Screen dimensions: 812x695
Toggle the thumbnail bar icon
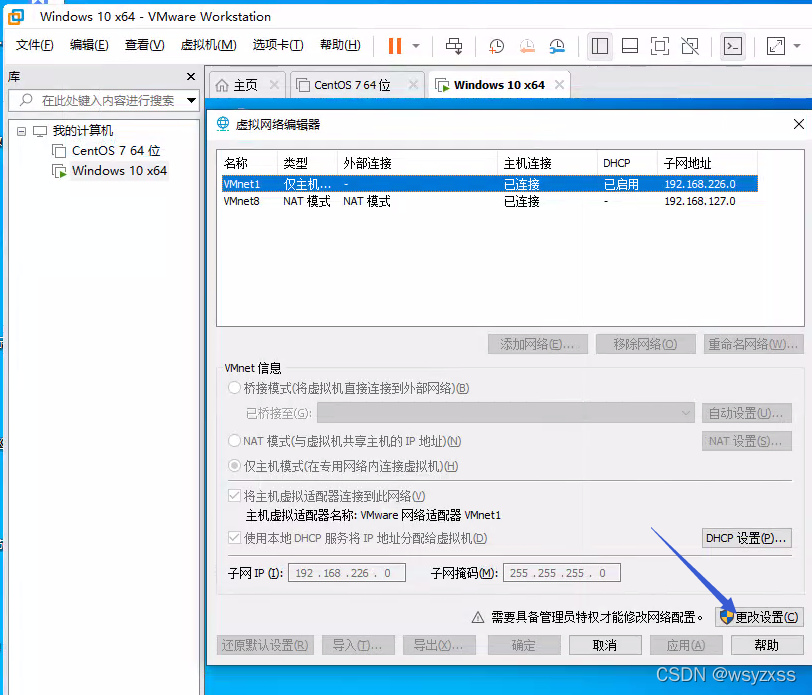(x=630, y=46)
